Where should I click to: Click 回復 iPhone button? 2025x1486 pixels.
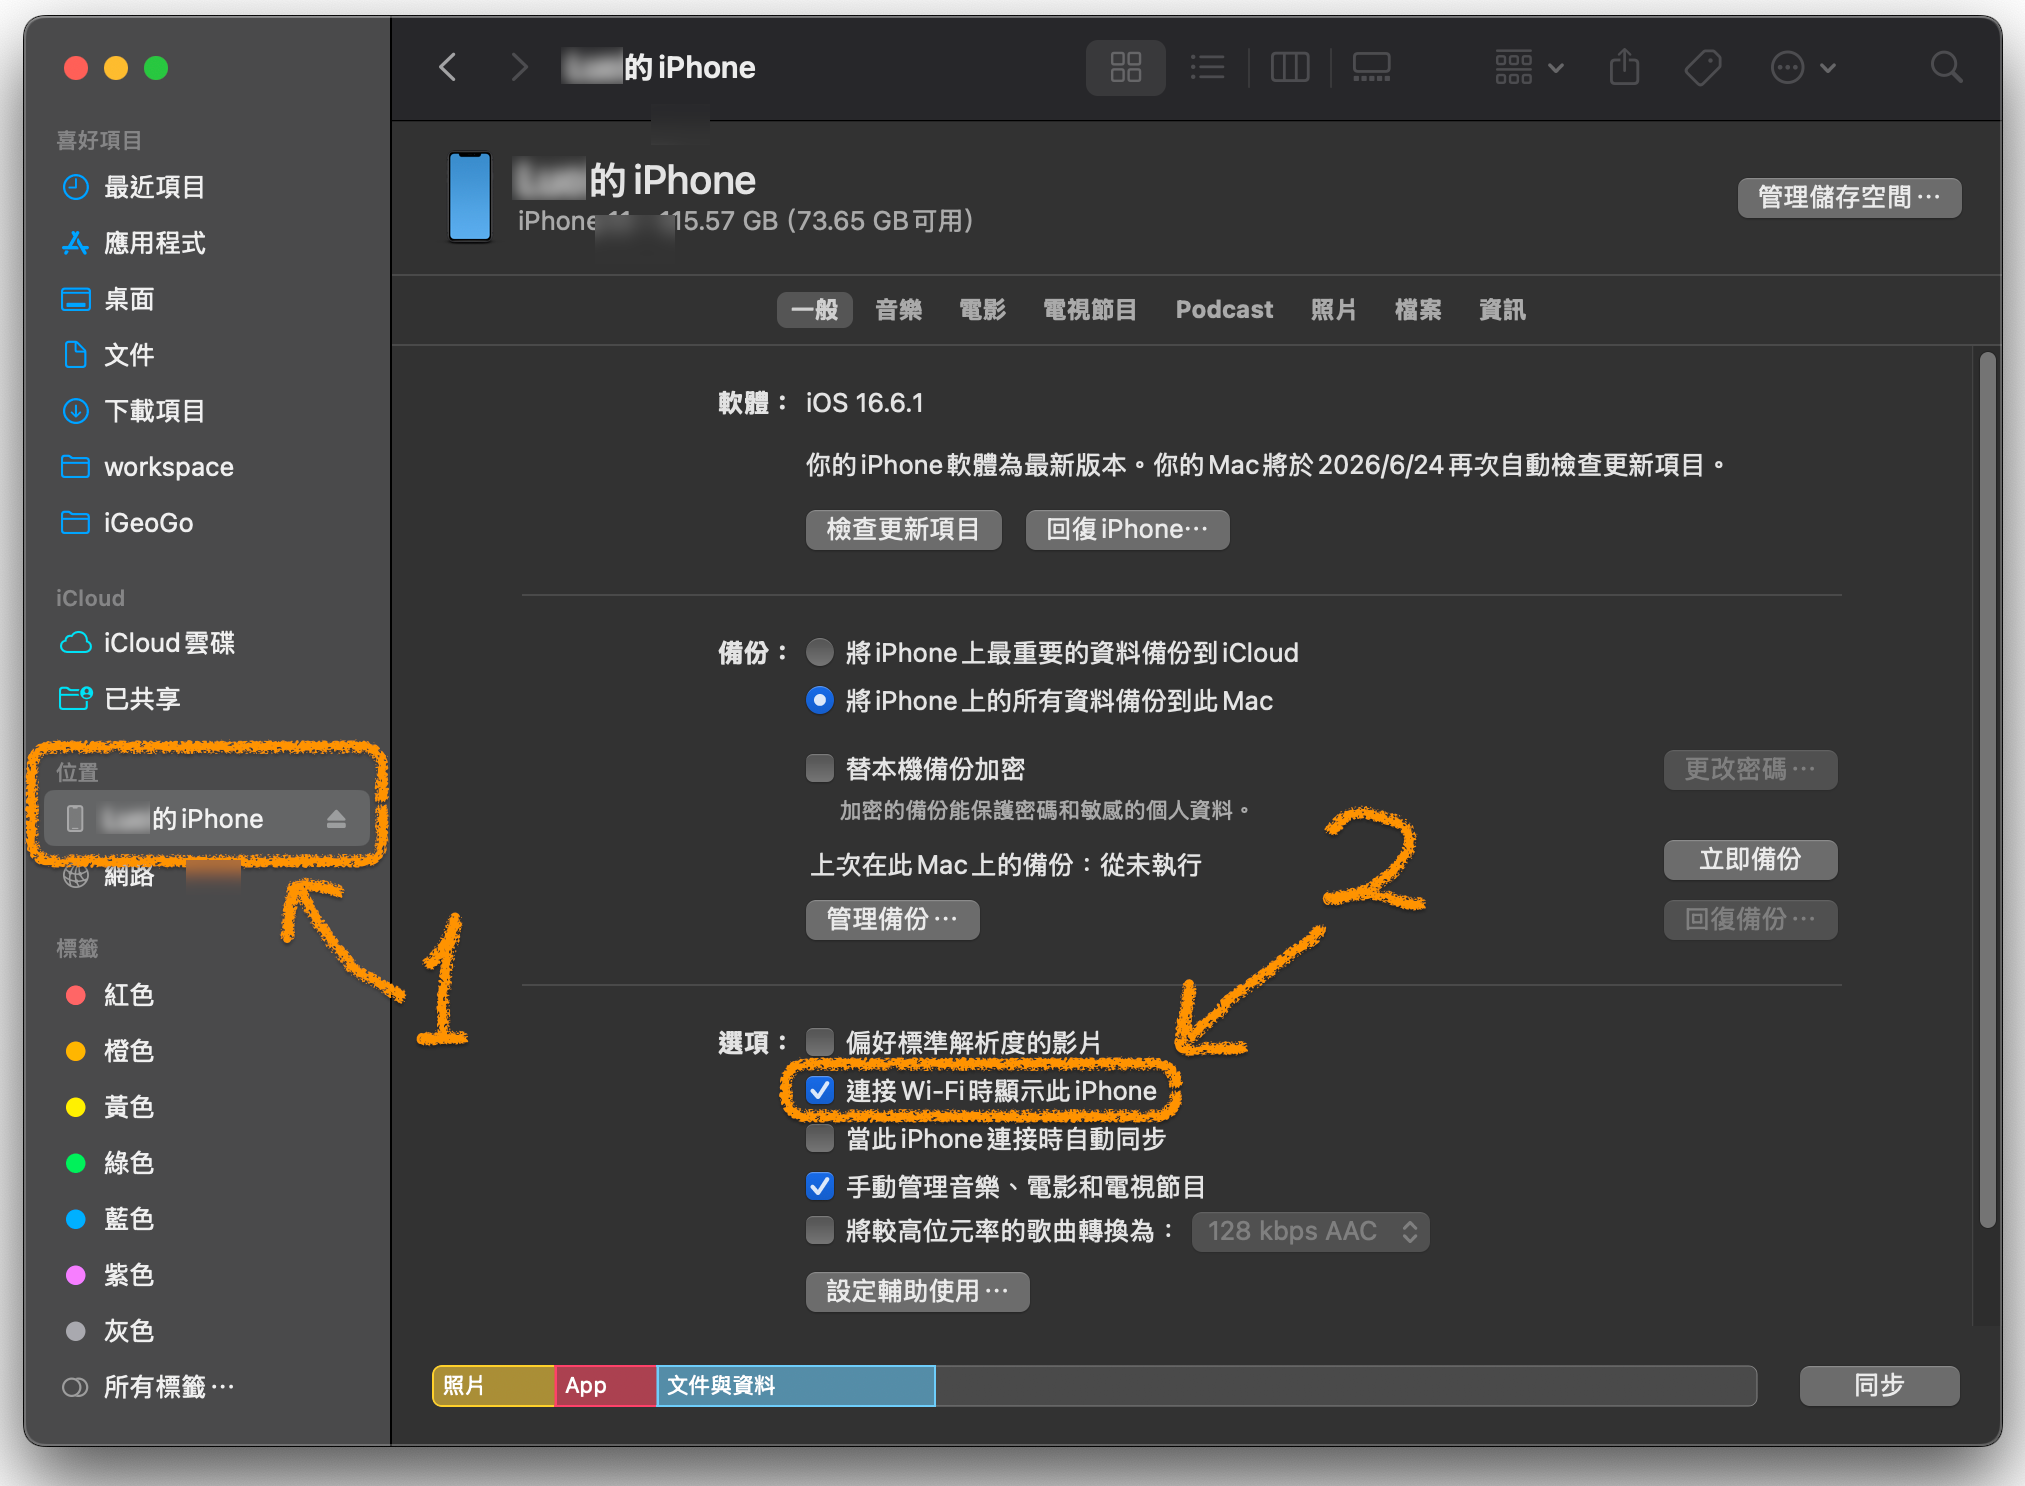(x=1127, y=529)
